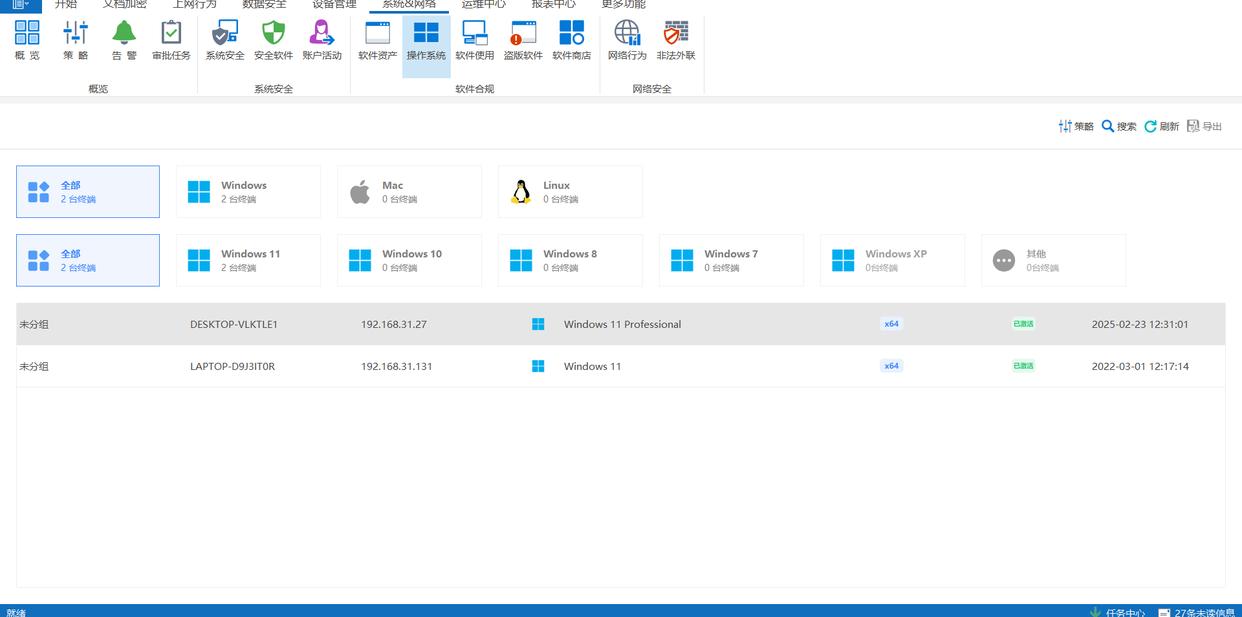Click the 搜索 search button
Screen dimensions: 1242x617
tap(1119, 126)
